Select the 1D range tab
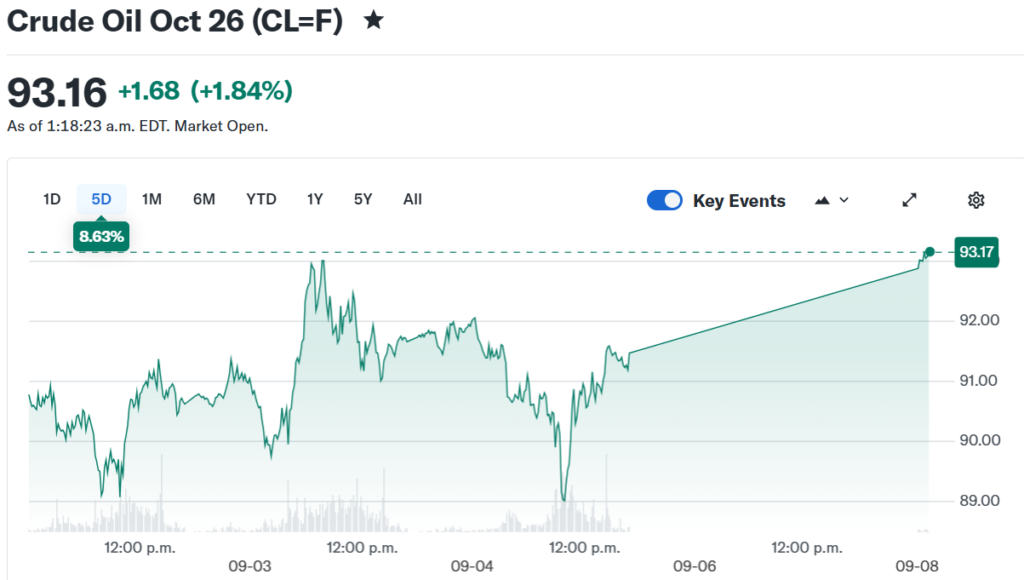The height and width of the screenshot is (580, 1024). (x=52, y=199)
